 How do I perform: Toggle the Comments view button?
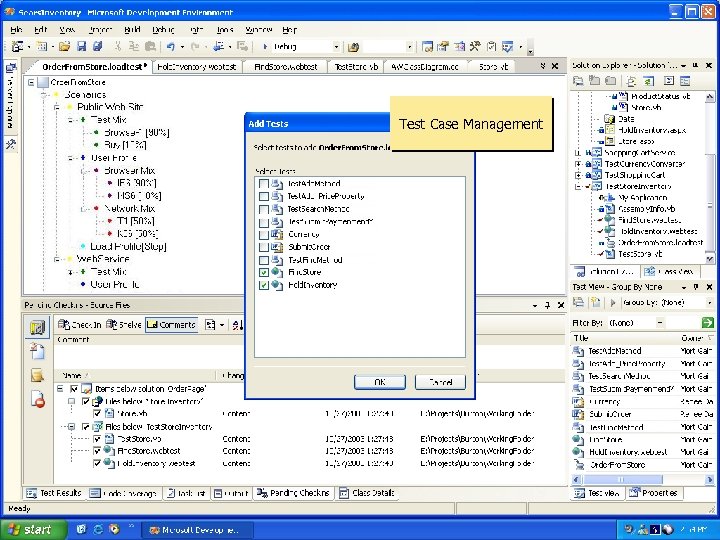pos(171,324)
